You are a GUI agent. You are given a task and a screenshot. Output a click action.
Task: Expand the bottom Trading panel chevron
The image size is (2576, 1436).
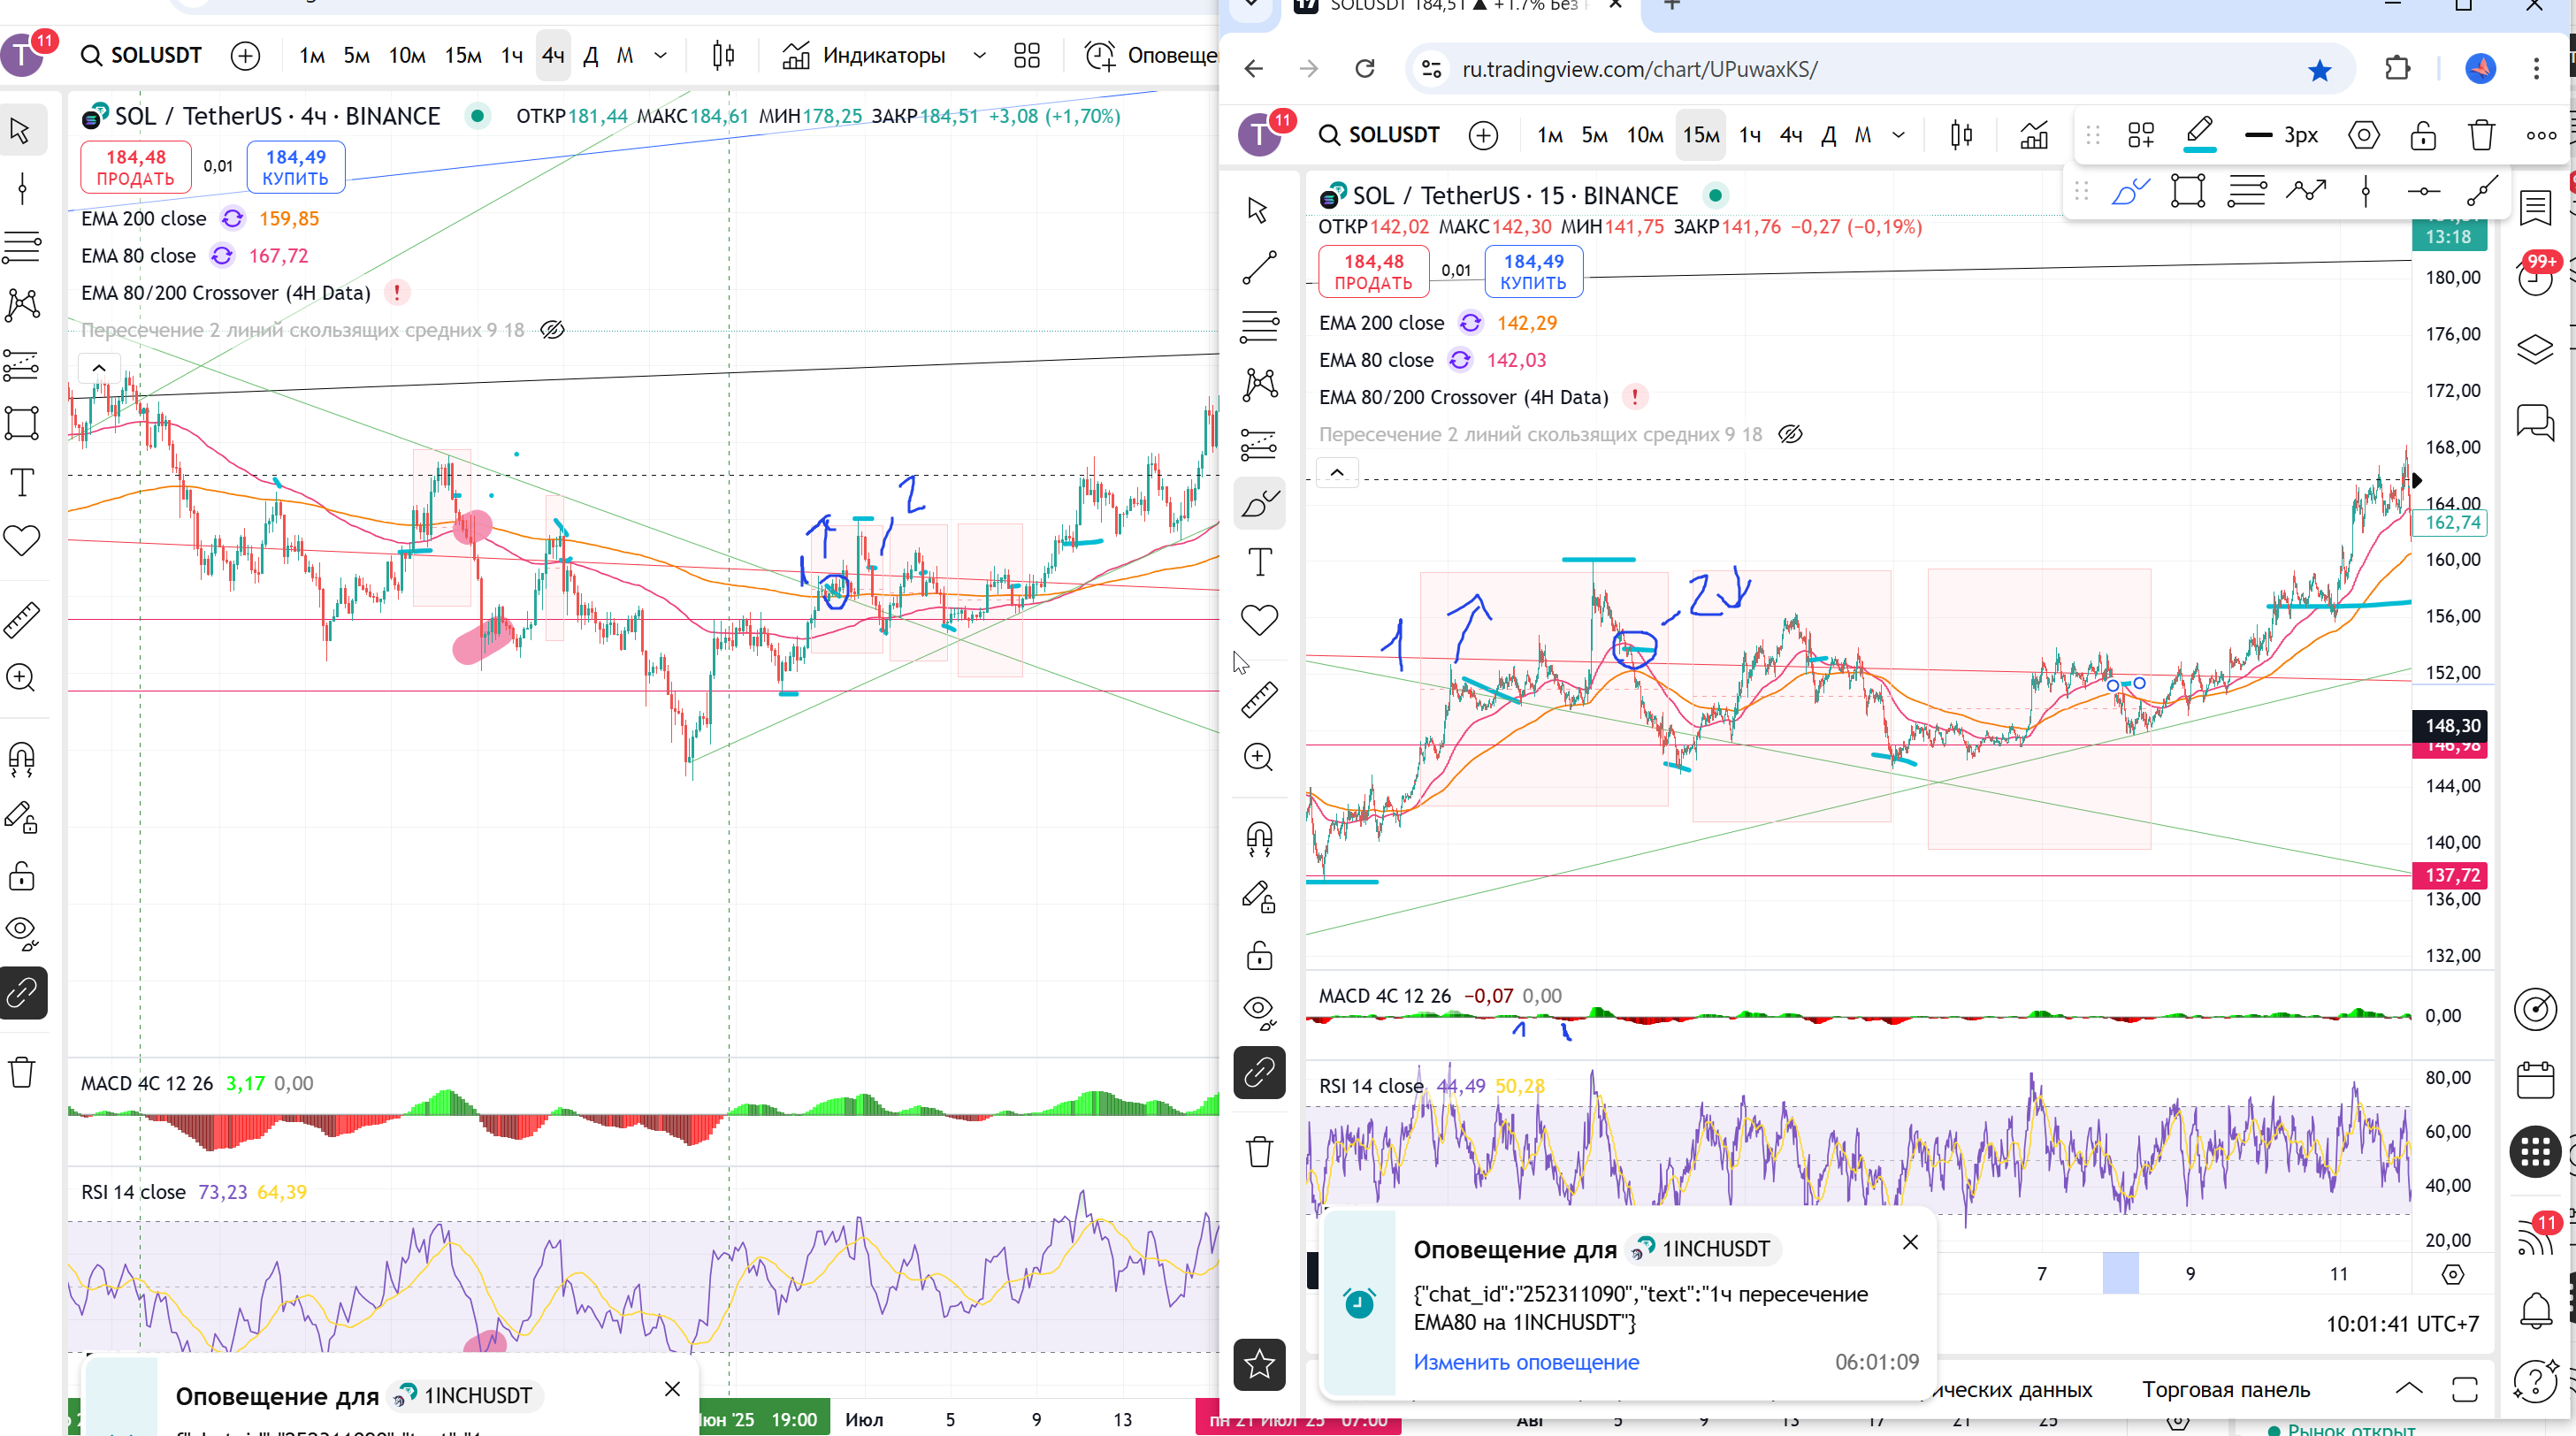click(2409, 1389)
